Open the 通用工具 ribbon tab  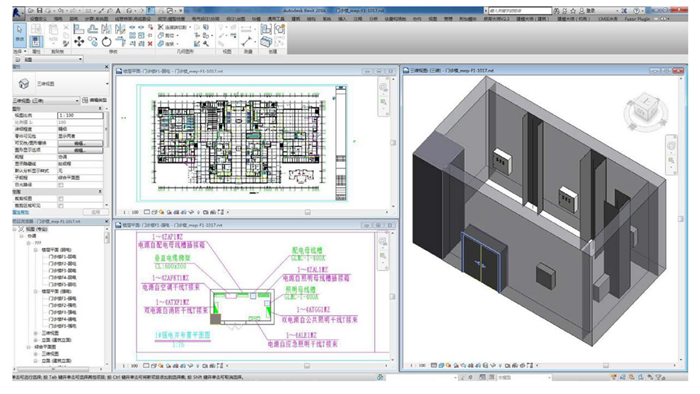[x=275, y=19]
